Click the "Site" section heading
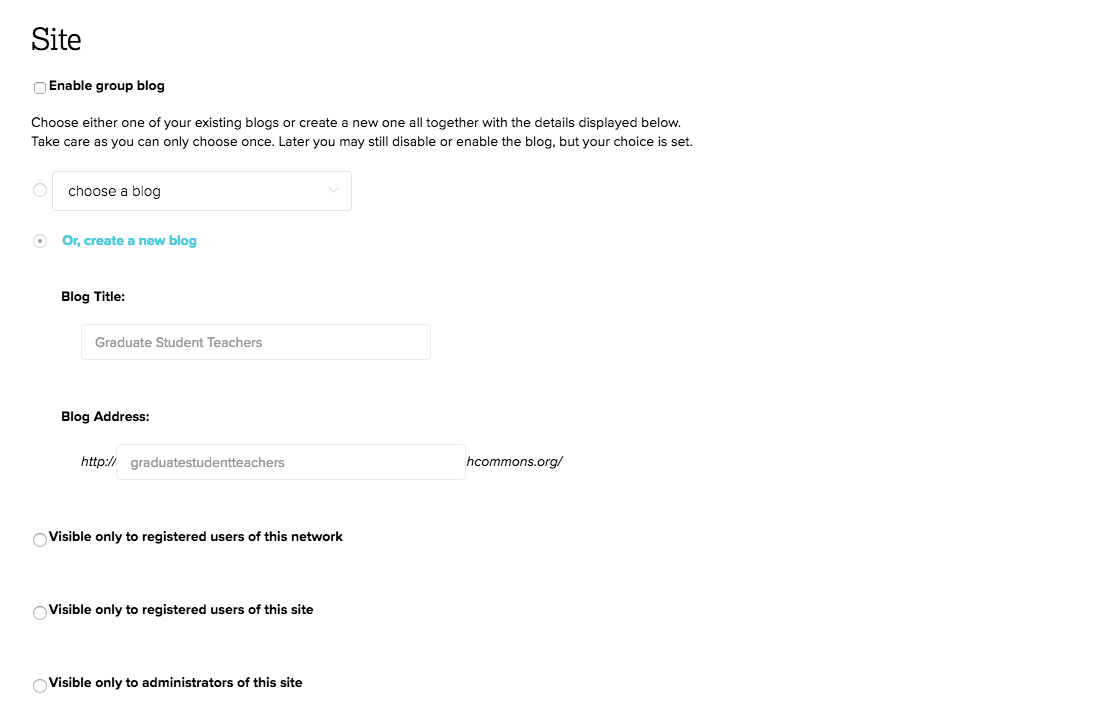This screenshot has width=1113, height=703. click(x=56, y=39)
